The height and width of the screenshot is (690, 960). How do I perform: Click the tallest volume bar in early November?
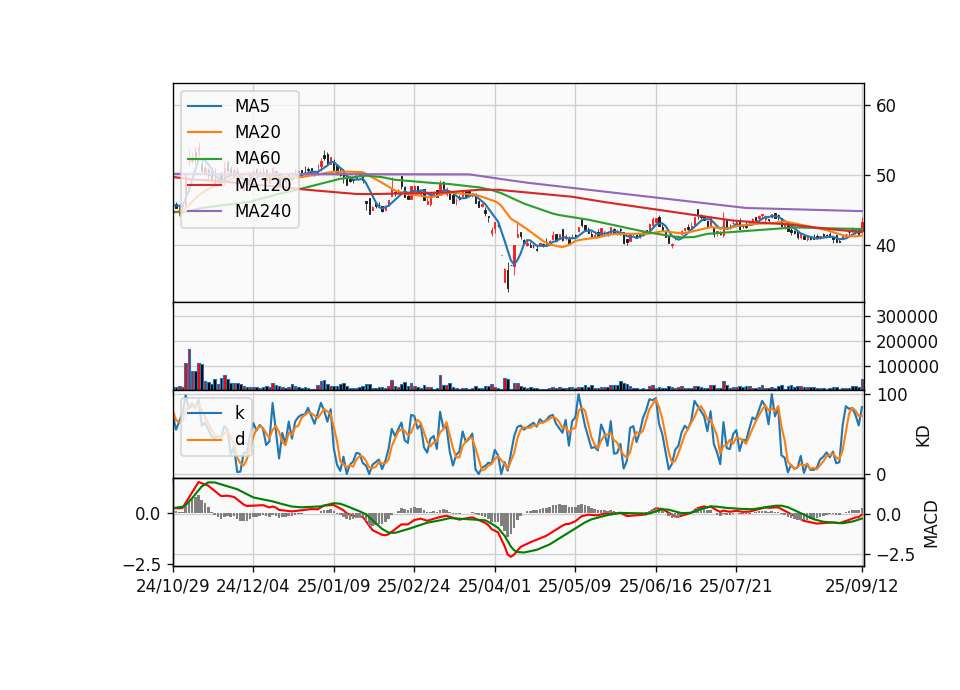189,370
